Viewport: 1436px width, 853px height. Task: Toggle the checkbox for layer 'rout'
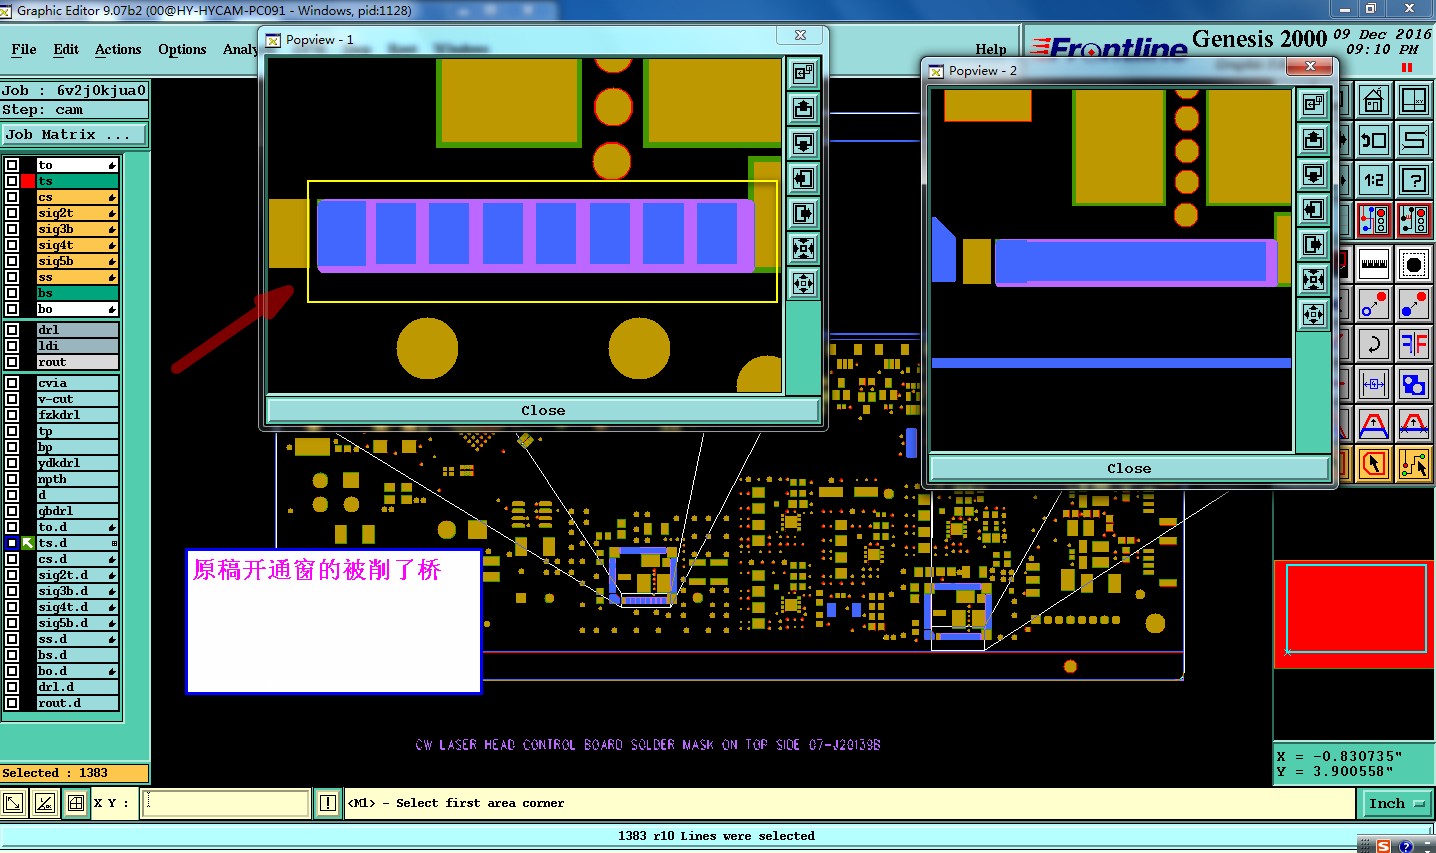(12, 362)
